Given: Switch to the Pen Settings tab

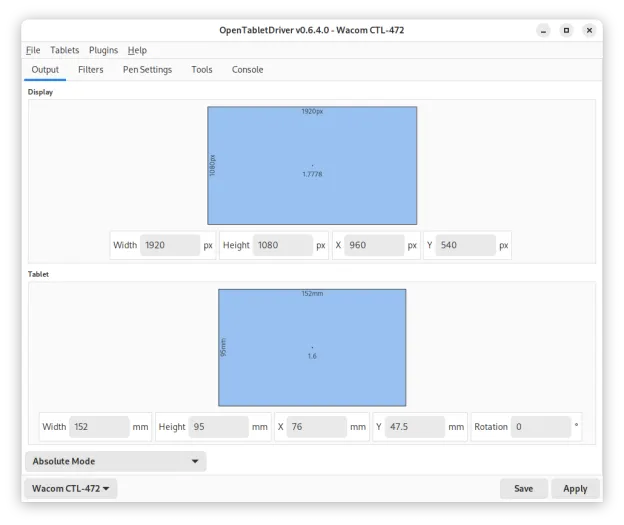Looking at the screenshot, I should (147, 70).
